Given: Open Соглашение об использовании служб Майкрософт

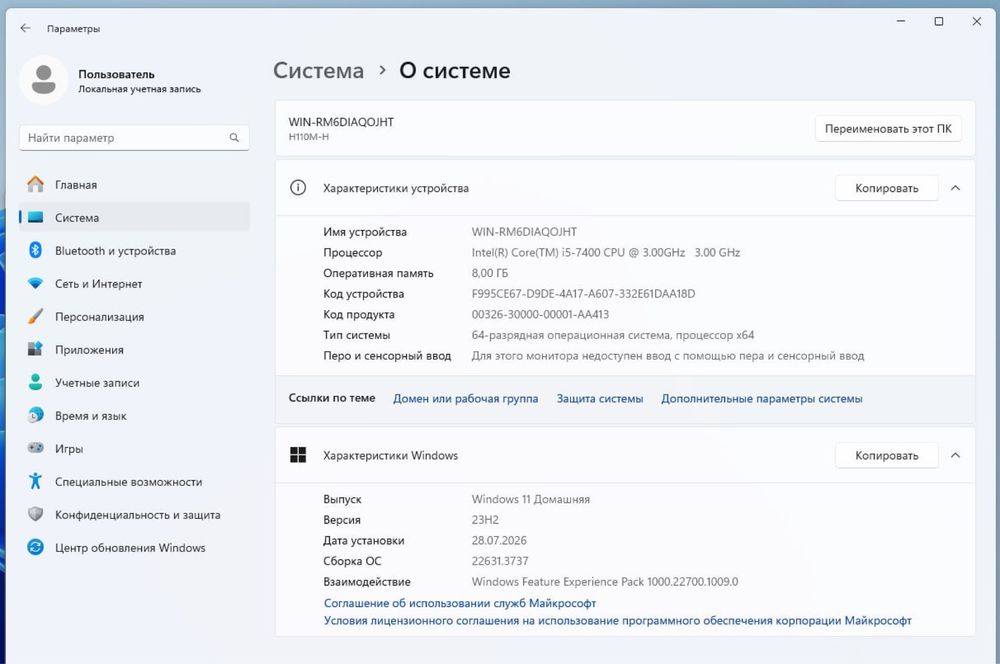Looking at the screenshot, I should click(460, 603).
